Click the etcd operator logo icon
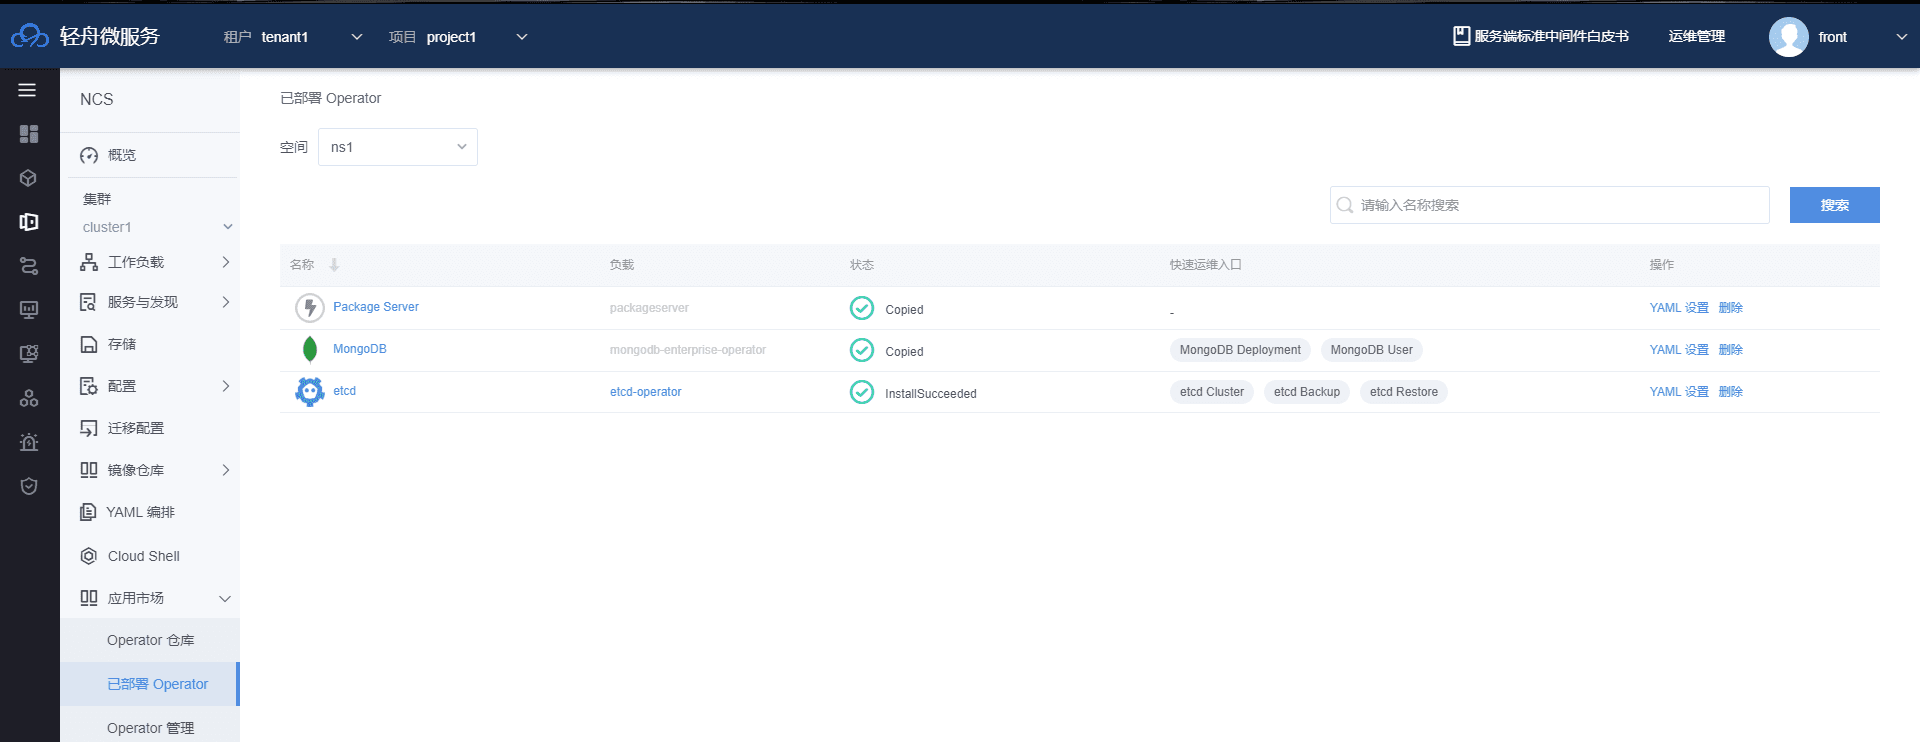Viewport: 1920px width, 742px height. coord(310,391)
